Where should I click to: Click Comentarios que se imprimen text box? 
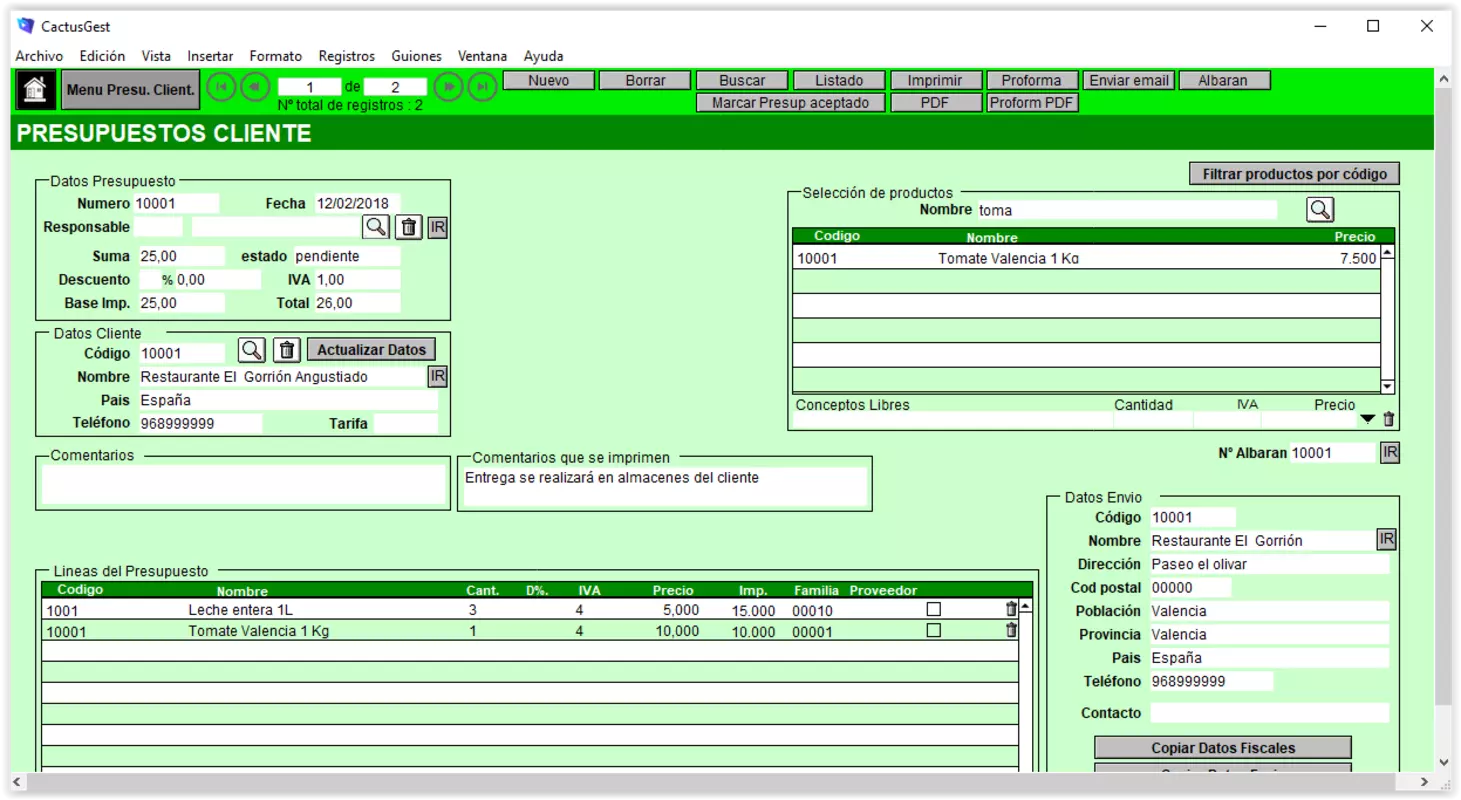[x=665, y=486]
